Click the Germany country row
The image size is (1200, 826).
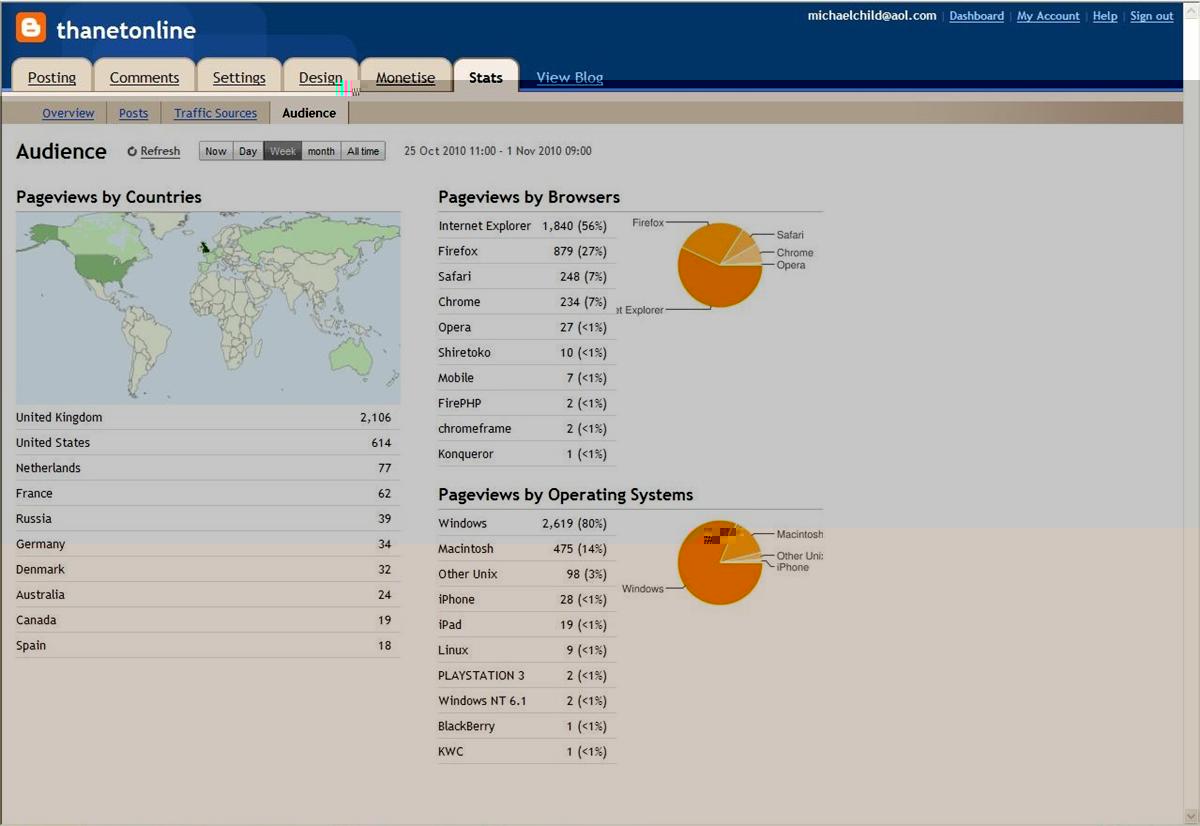coord(208,544)
